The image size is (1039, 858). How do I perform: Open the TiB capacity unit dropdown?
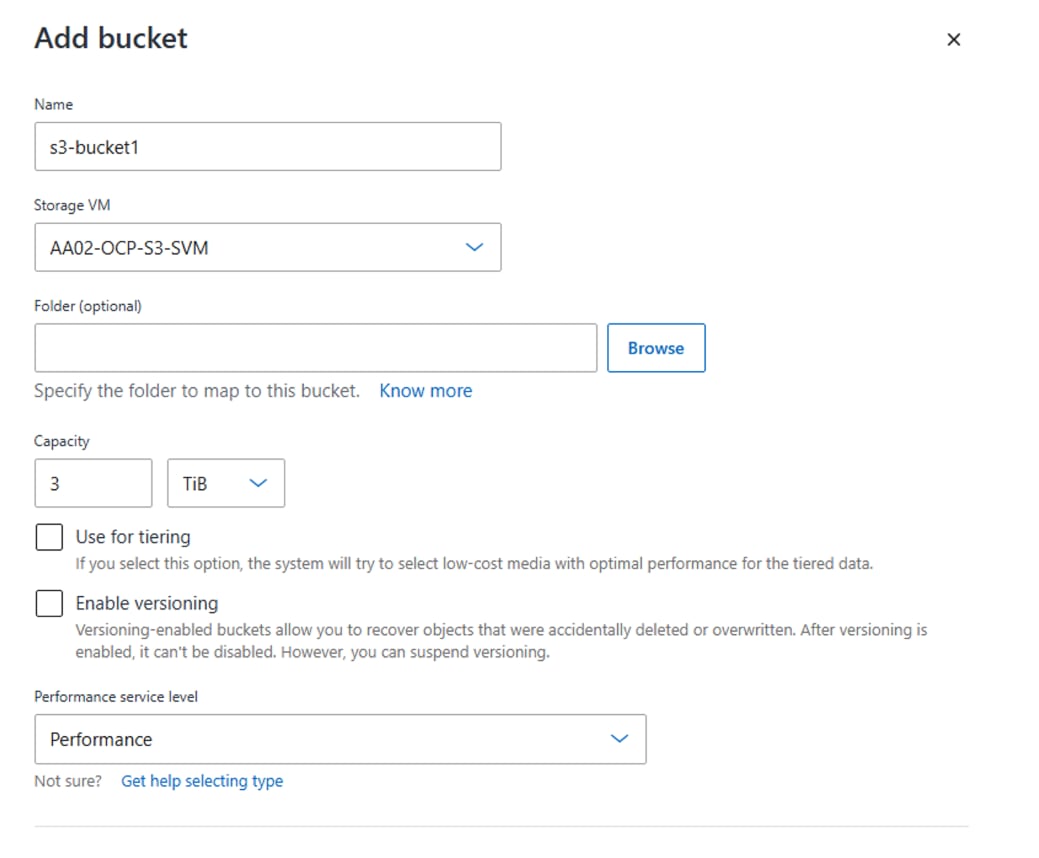click(226, 483)
